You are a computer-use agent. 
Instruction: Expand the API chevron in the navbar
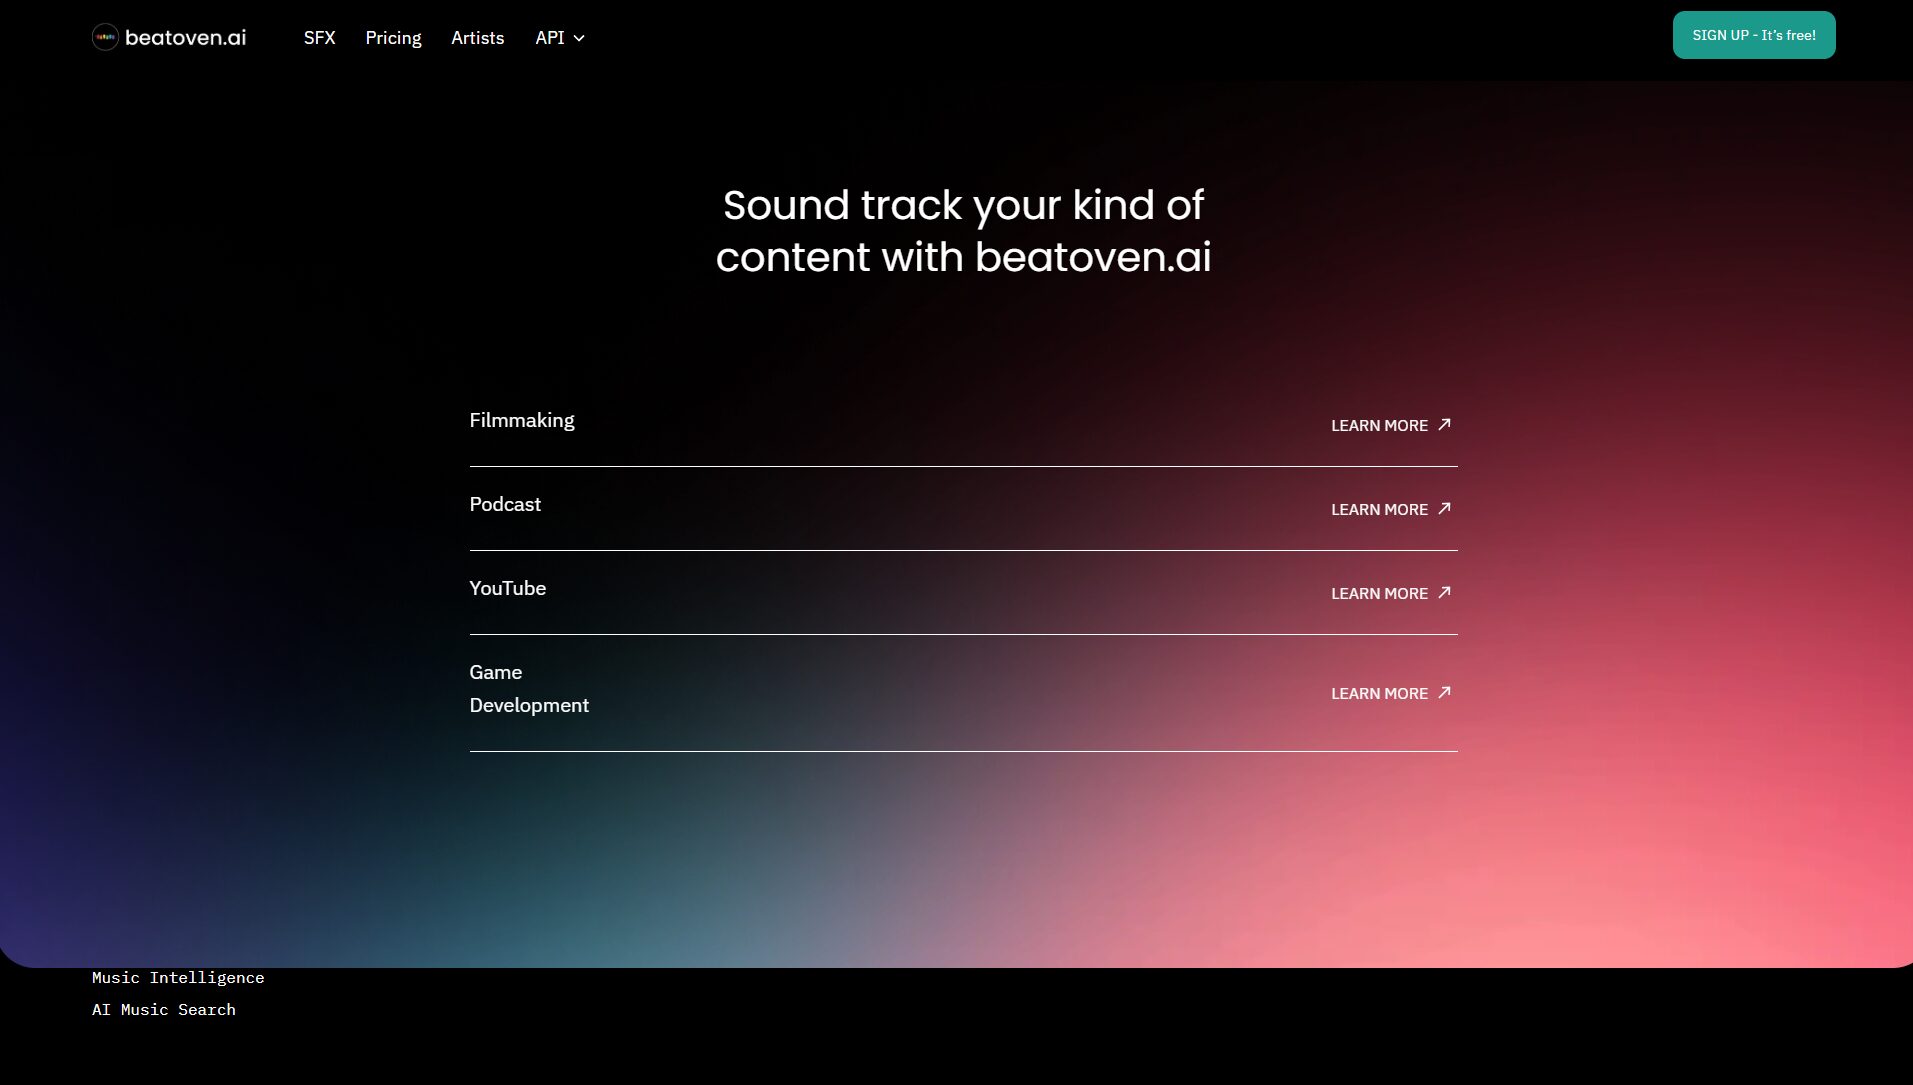(579, 39)
